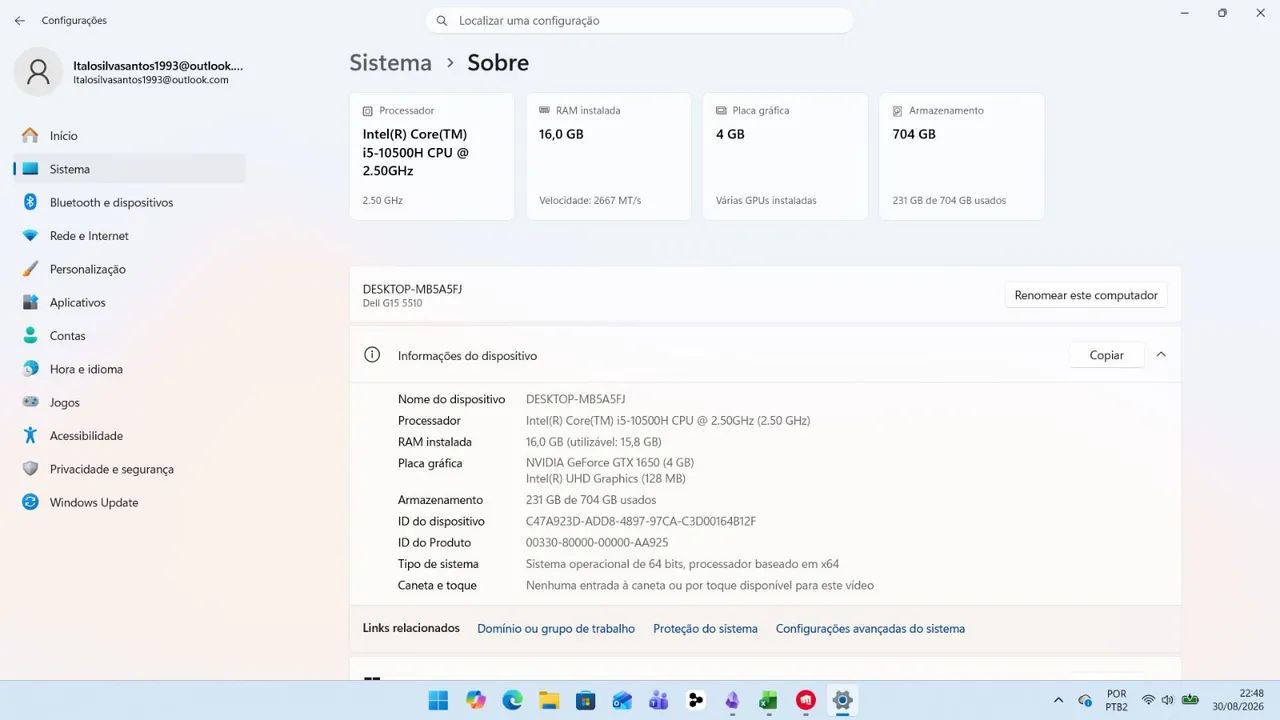Click the Dell G15 5510 model text

tap(392, 303)
